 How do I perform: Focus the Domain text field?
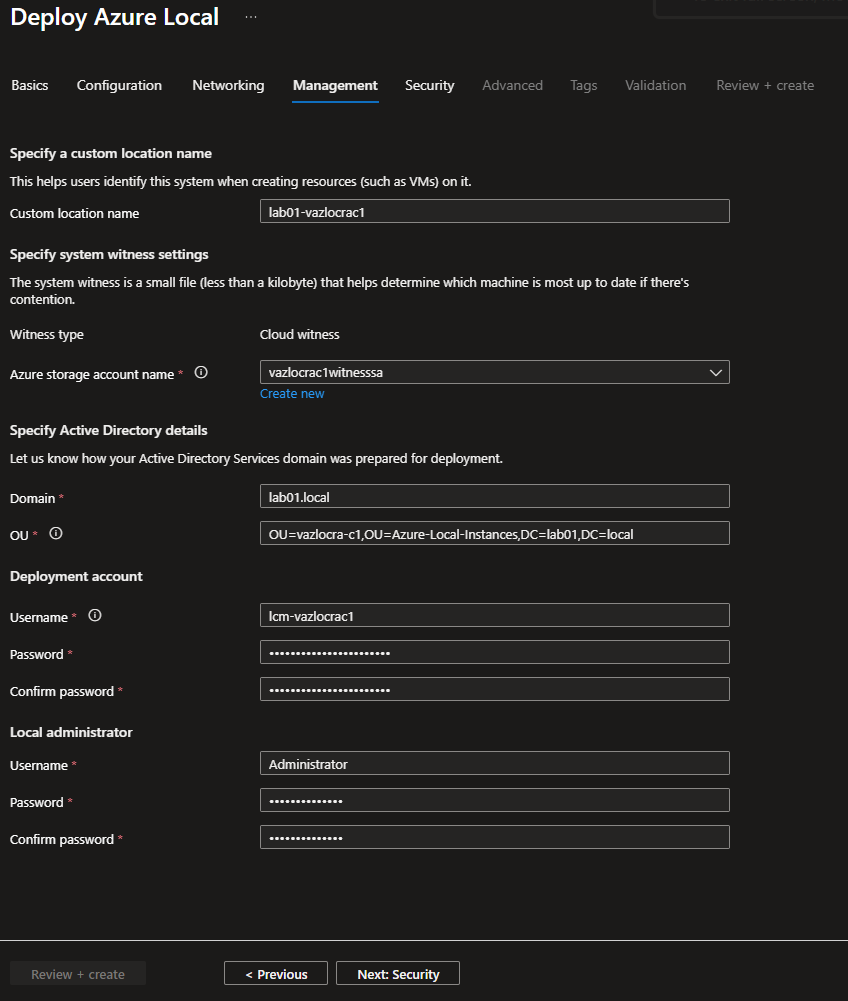click(x=494, y=496)
